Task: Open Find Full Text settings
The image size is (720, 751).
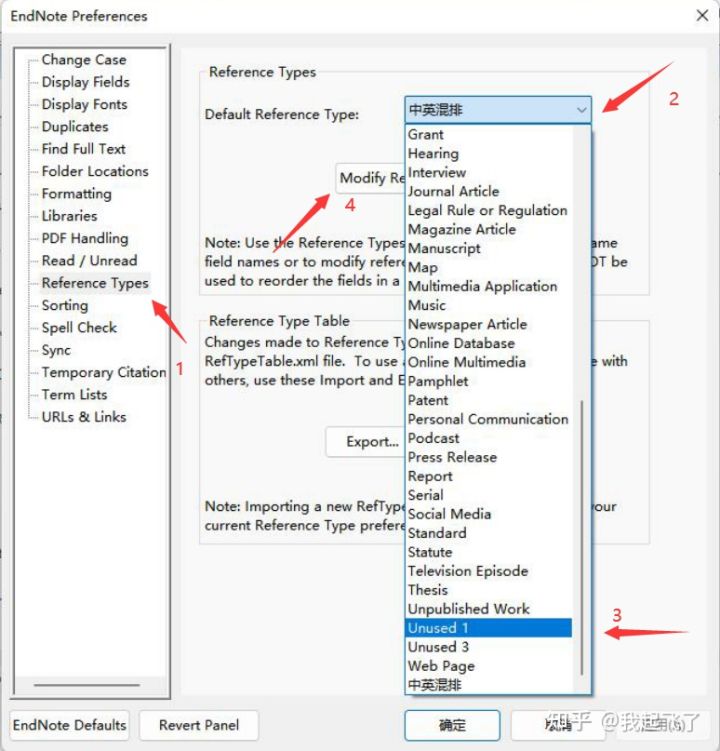Action: click(x=83, y=149)
